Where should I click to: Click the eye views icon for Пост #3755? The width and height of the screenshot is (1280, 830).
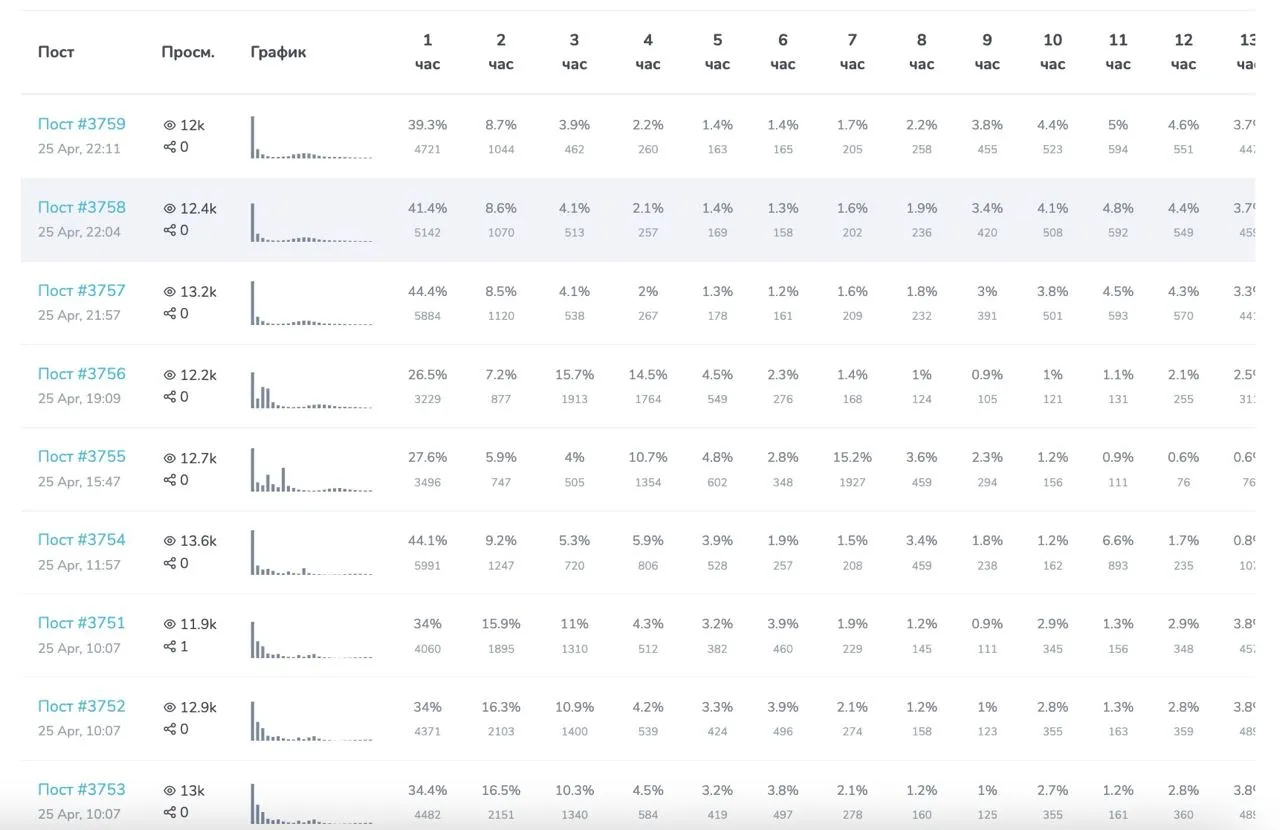tap(169, 458)
